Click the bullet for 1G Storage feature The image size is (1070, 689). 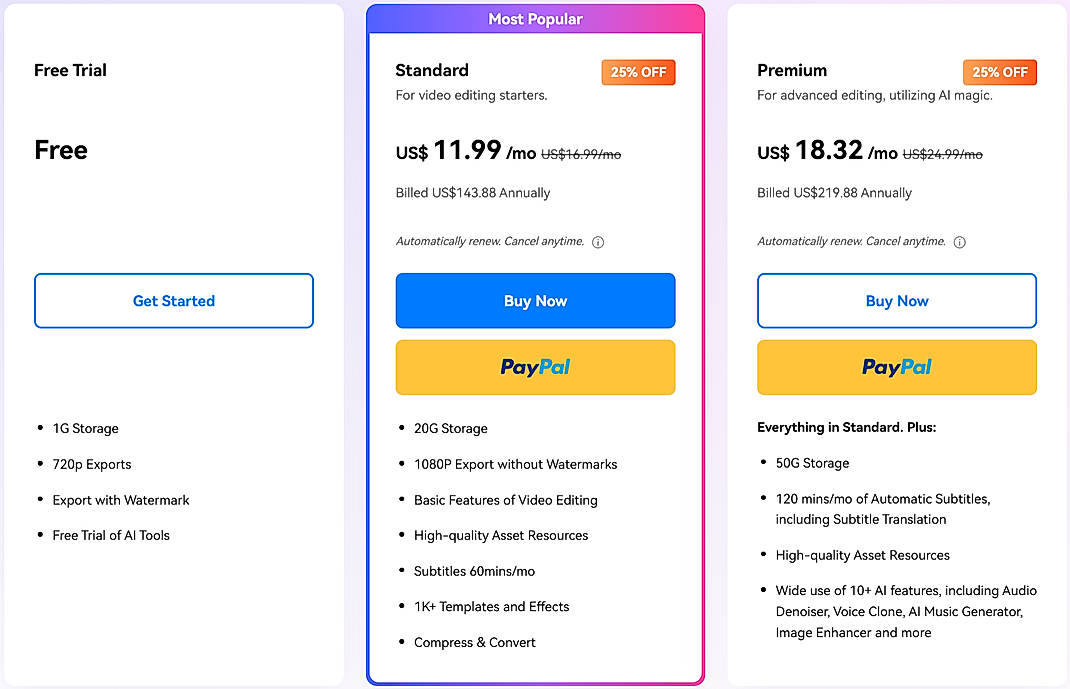41,428
